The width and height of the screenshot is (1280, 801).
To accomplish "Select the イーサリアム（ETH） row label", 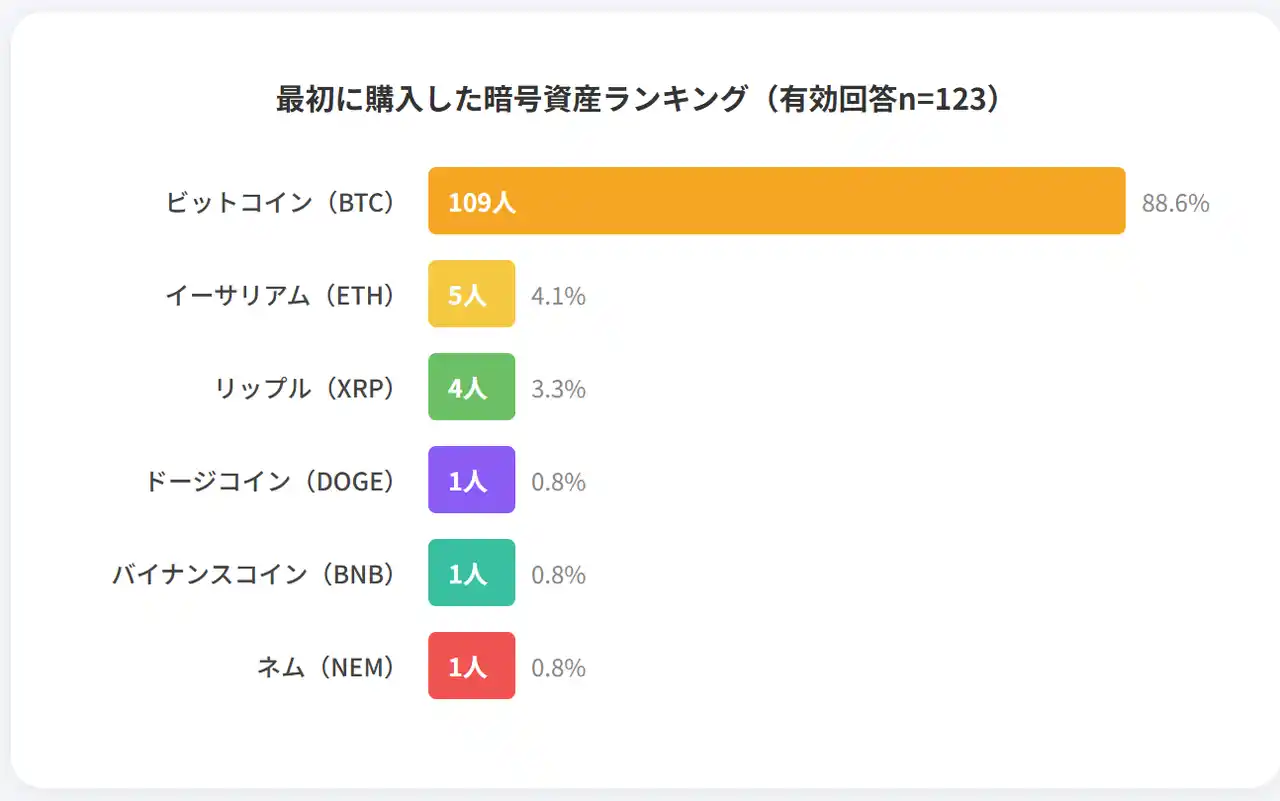I will tap(280, 296).
